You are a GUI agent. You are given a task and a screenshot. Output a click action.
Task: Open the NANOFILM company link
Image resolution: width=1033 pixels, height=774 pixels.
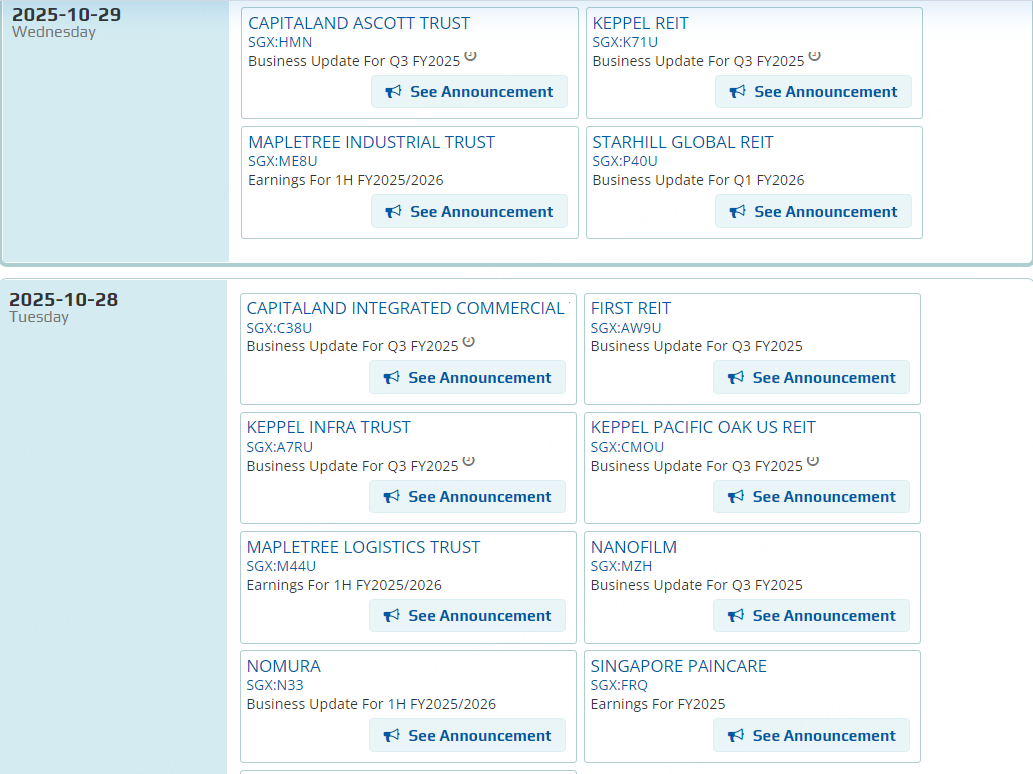[634, 547]
